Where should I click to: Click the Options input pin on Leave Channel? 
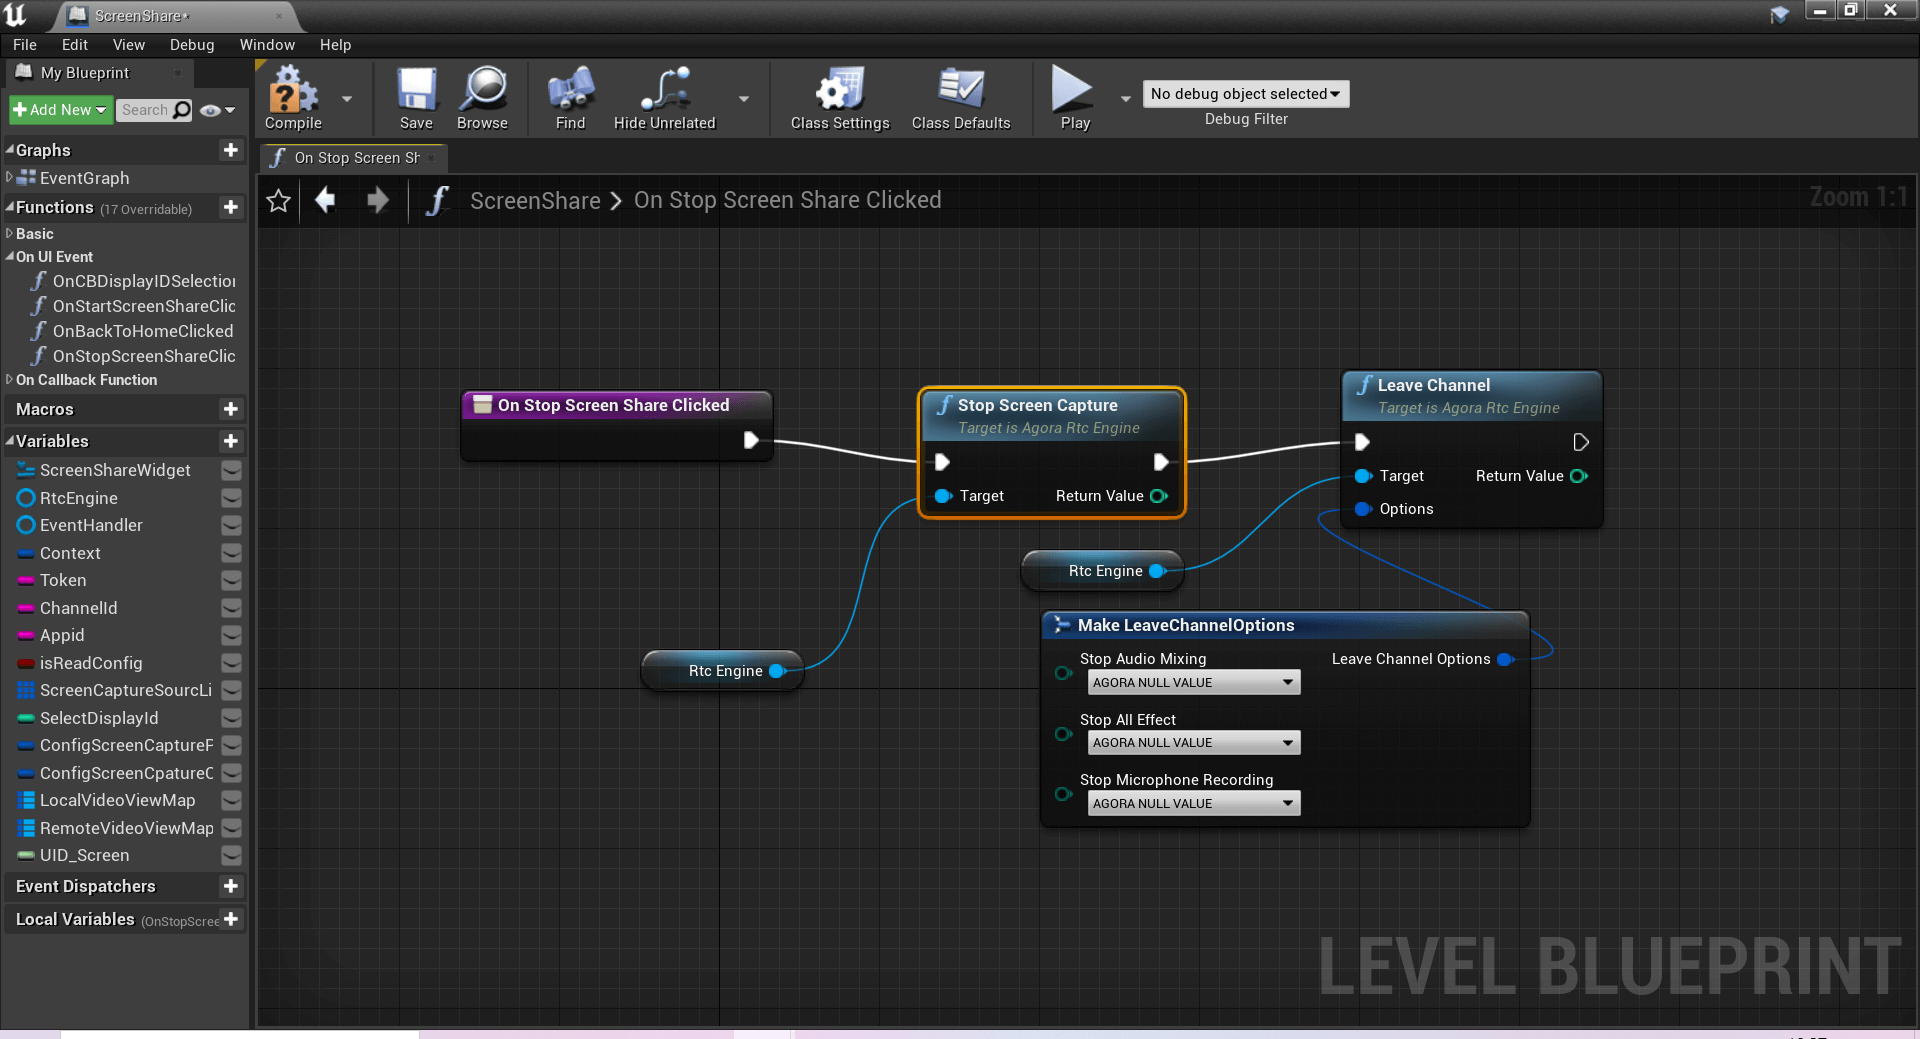tap(1362, 509)
